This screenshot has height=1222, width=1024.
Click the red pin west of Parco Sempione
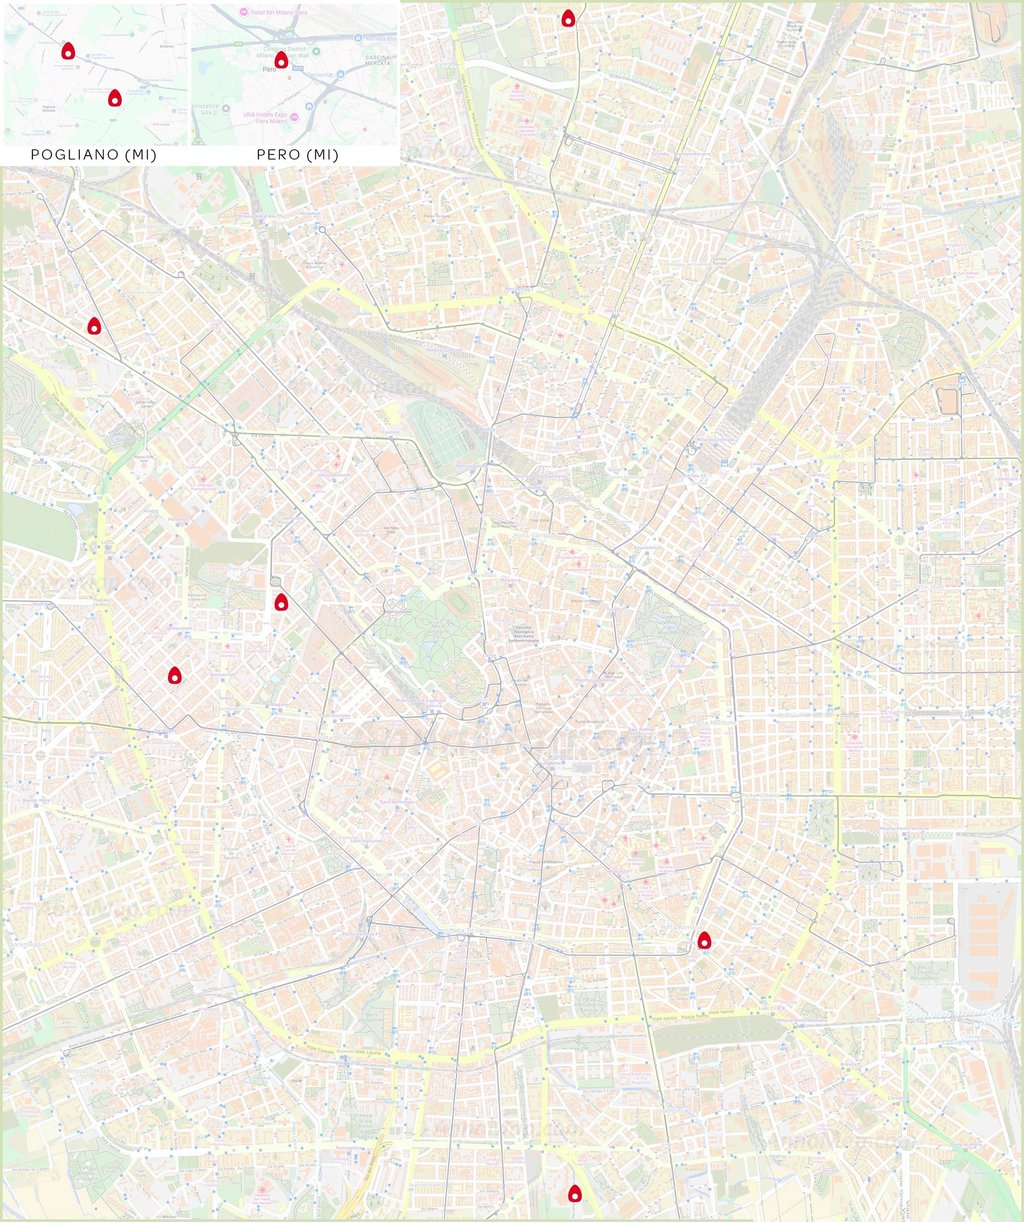pos(281,601)
